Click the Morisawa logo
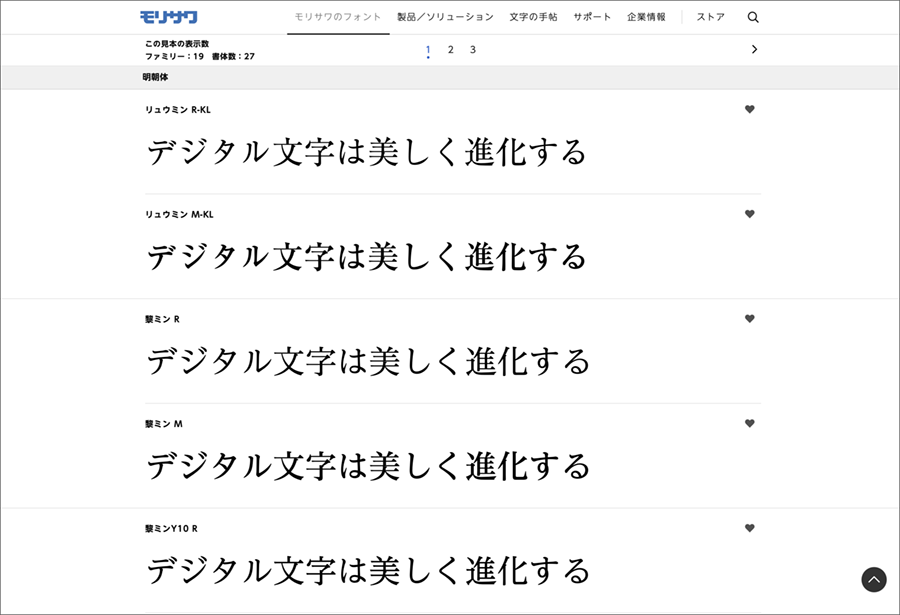The height and width of the screenshot is (615, 900). pos(168,17)
